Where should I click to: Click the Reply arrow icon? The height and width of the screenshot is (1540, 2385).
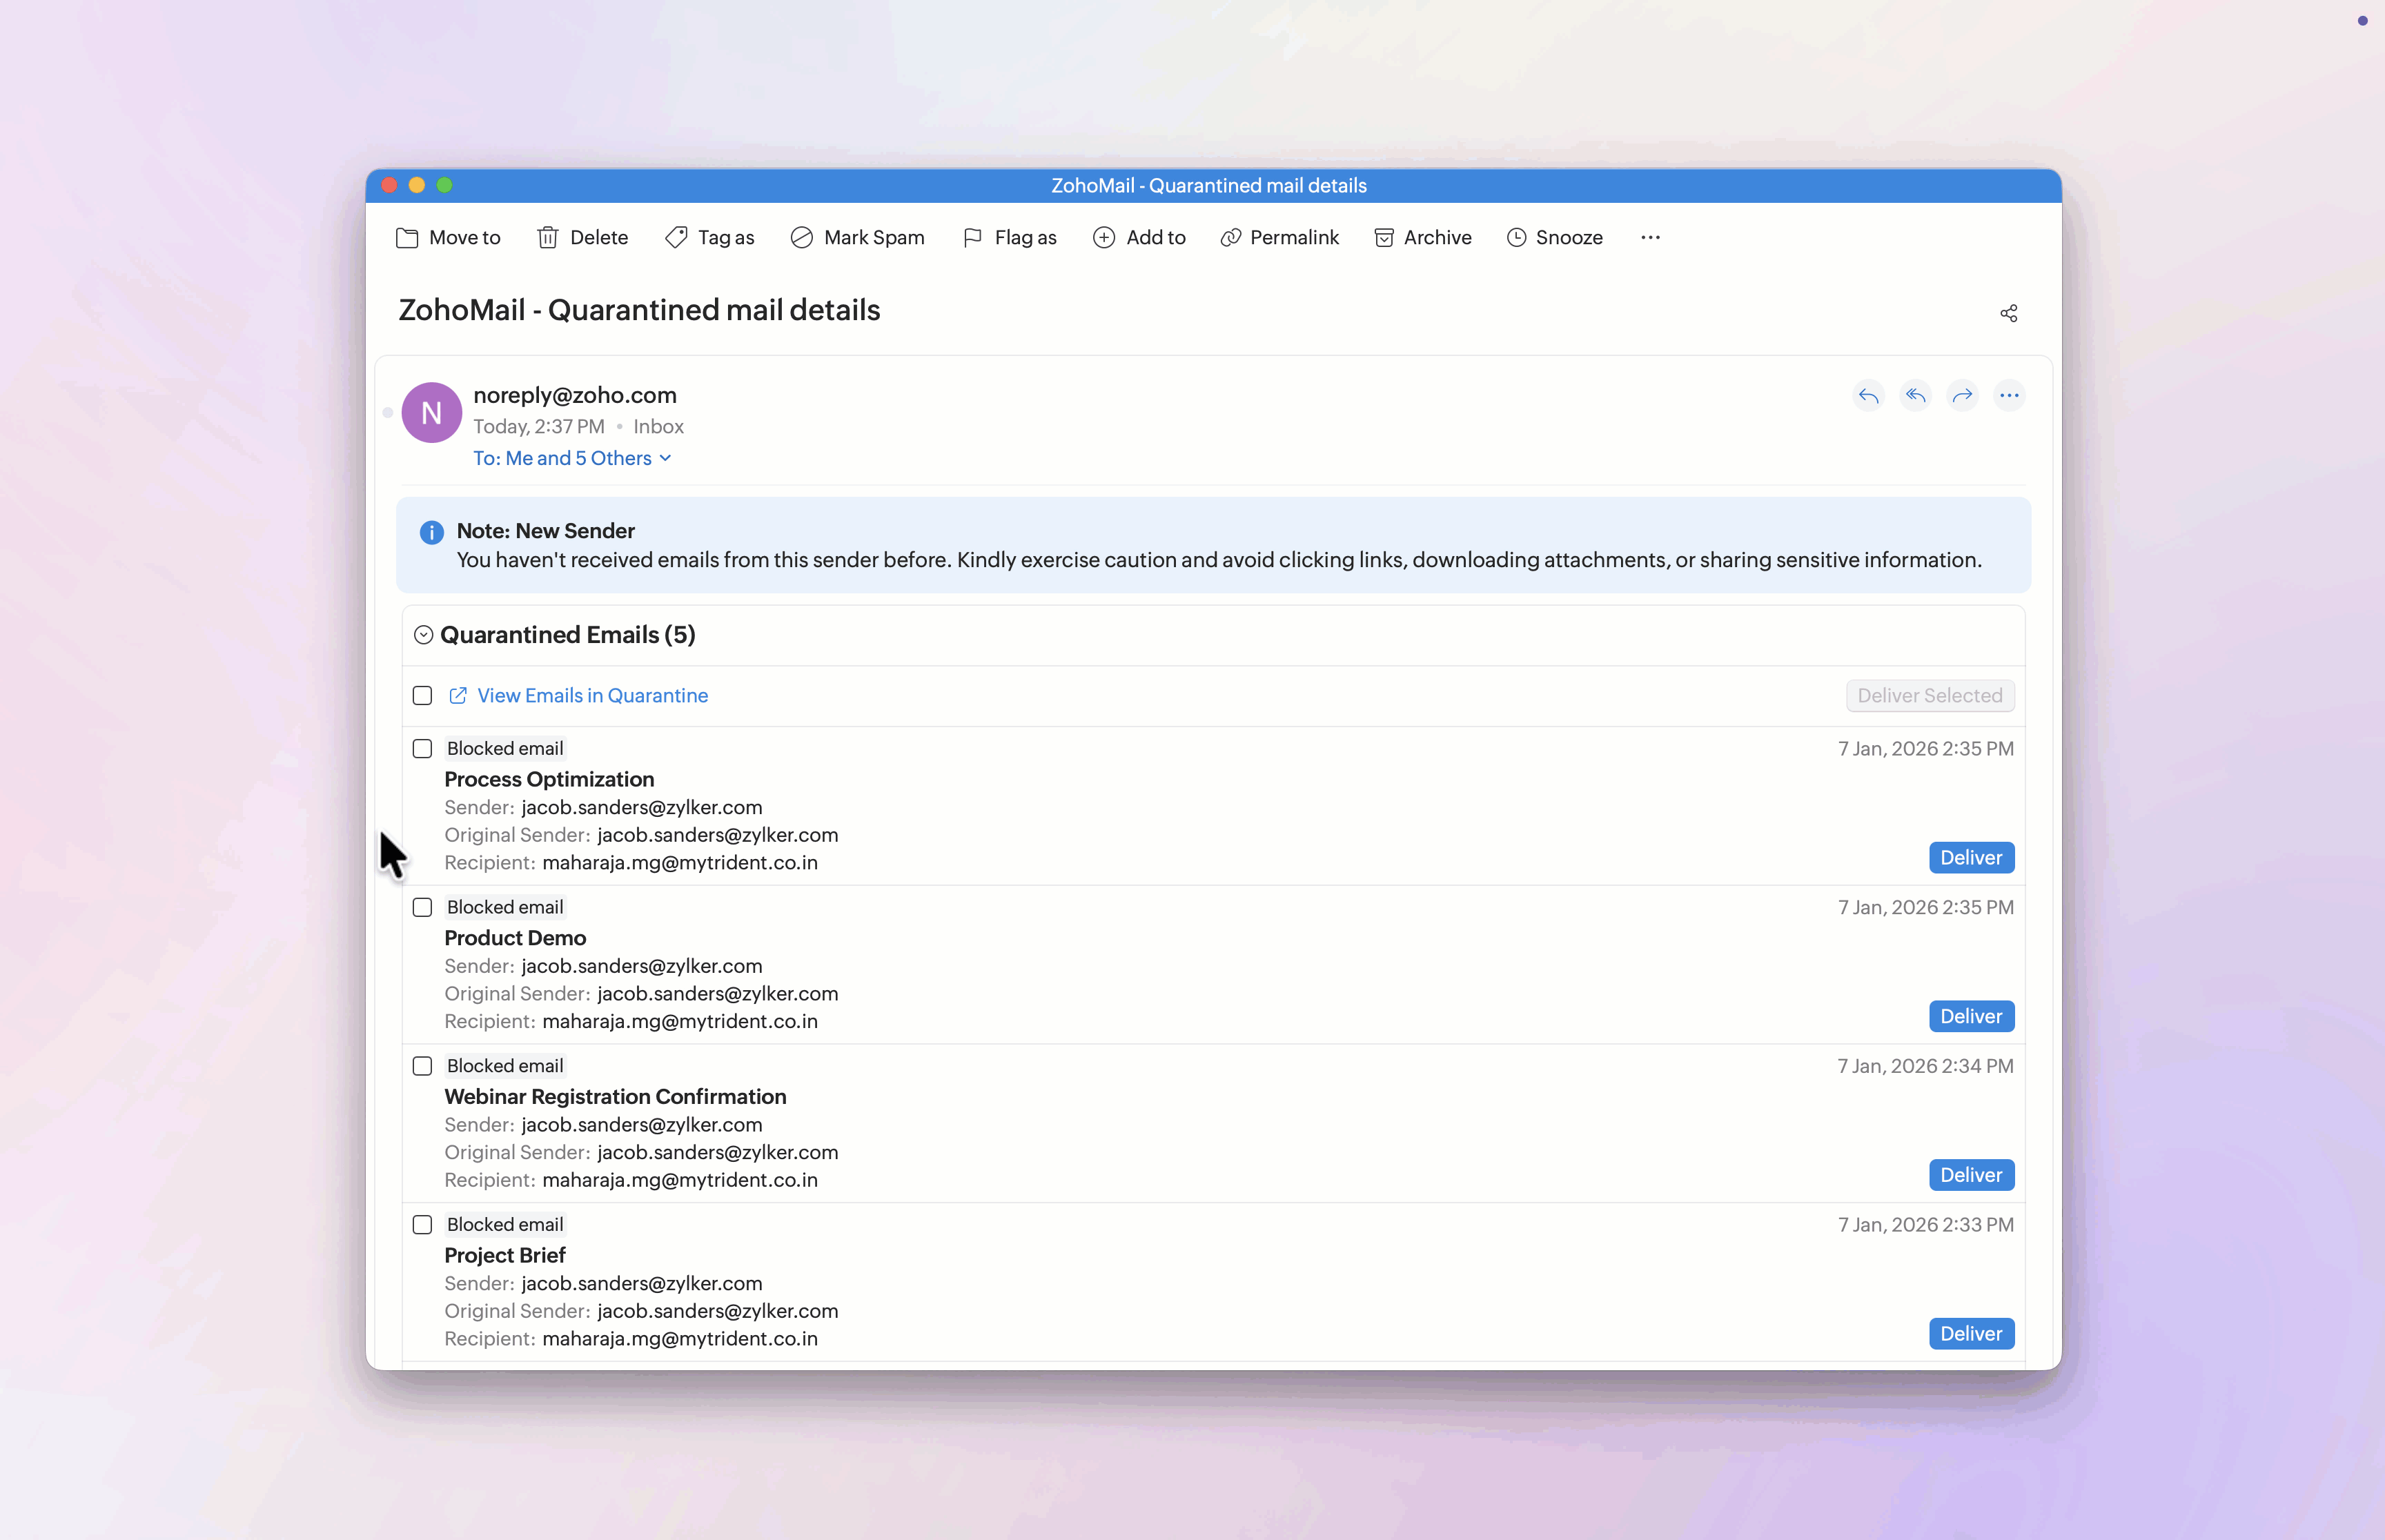tap(1868, 396)
